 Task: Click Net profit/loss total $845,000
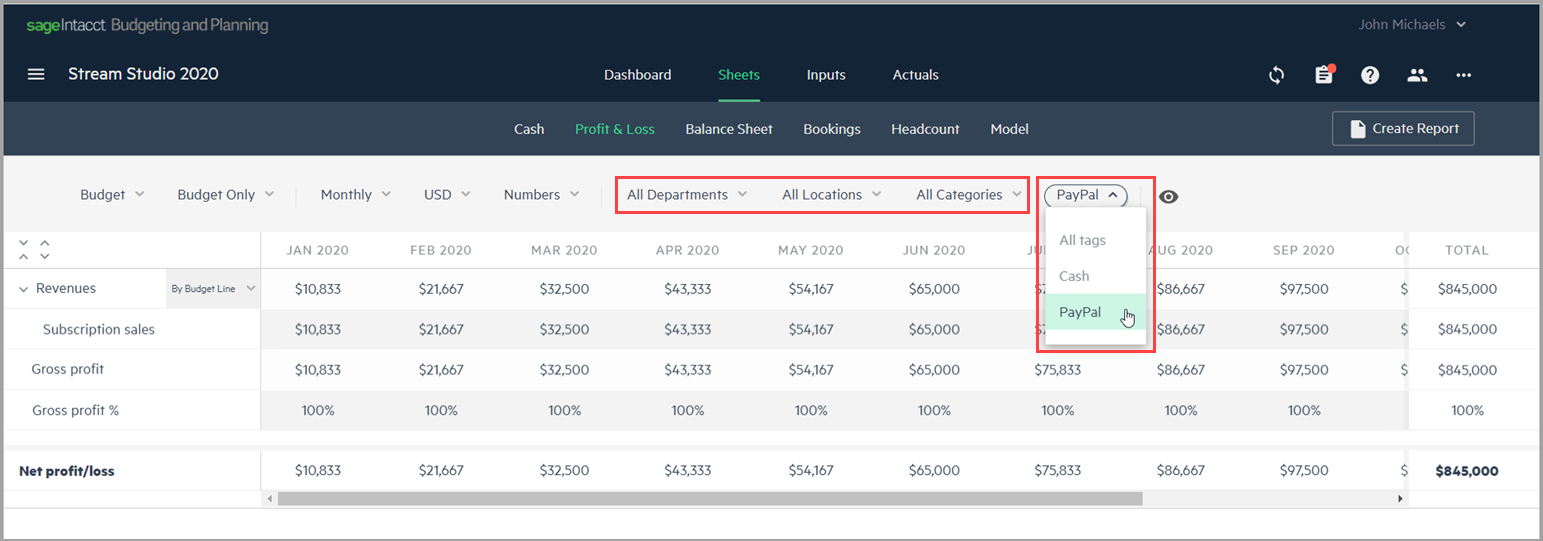click(x=1467, y=471)
